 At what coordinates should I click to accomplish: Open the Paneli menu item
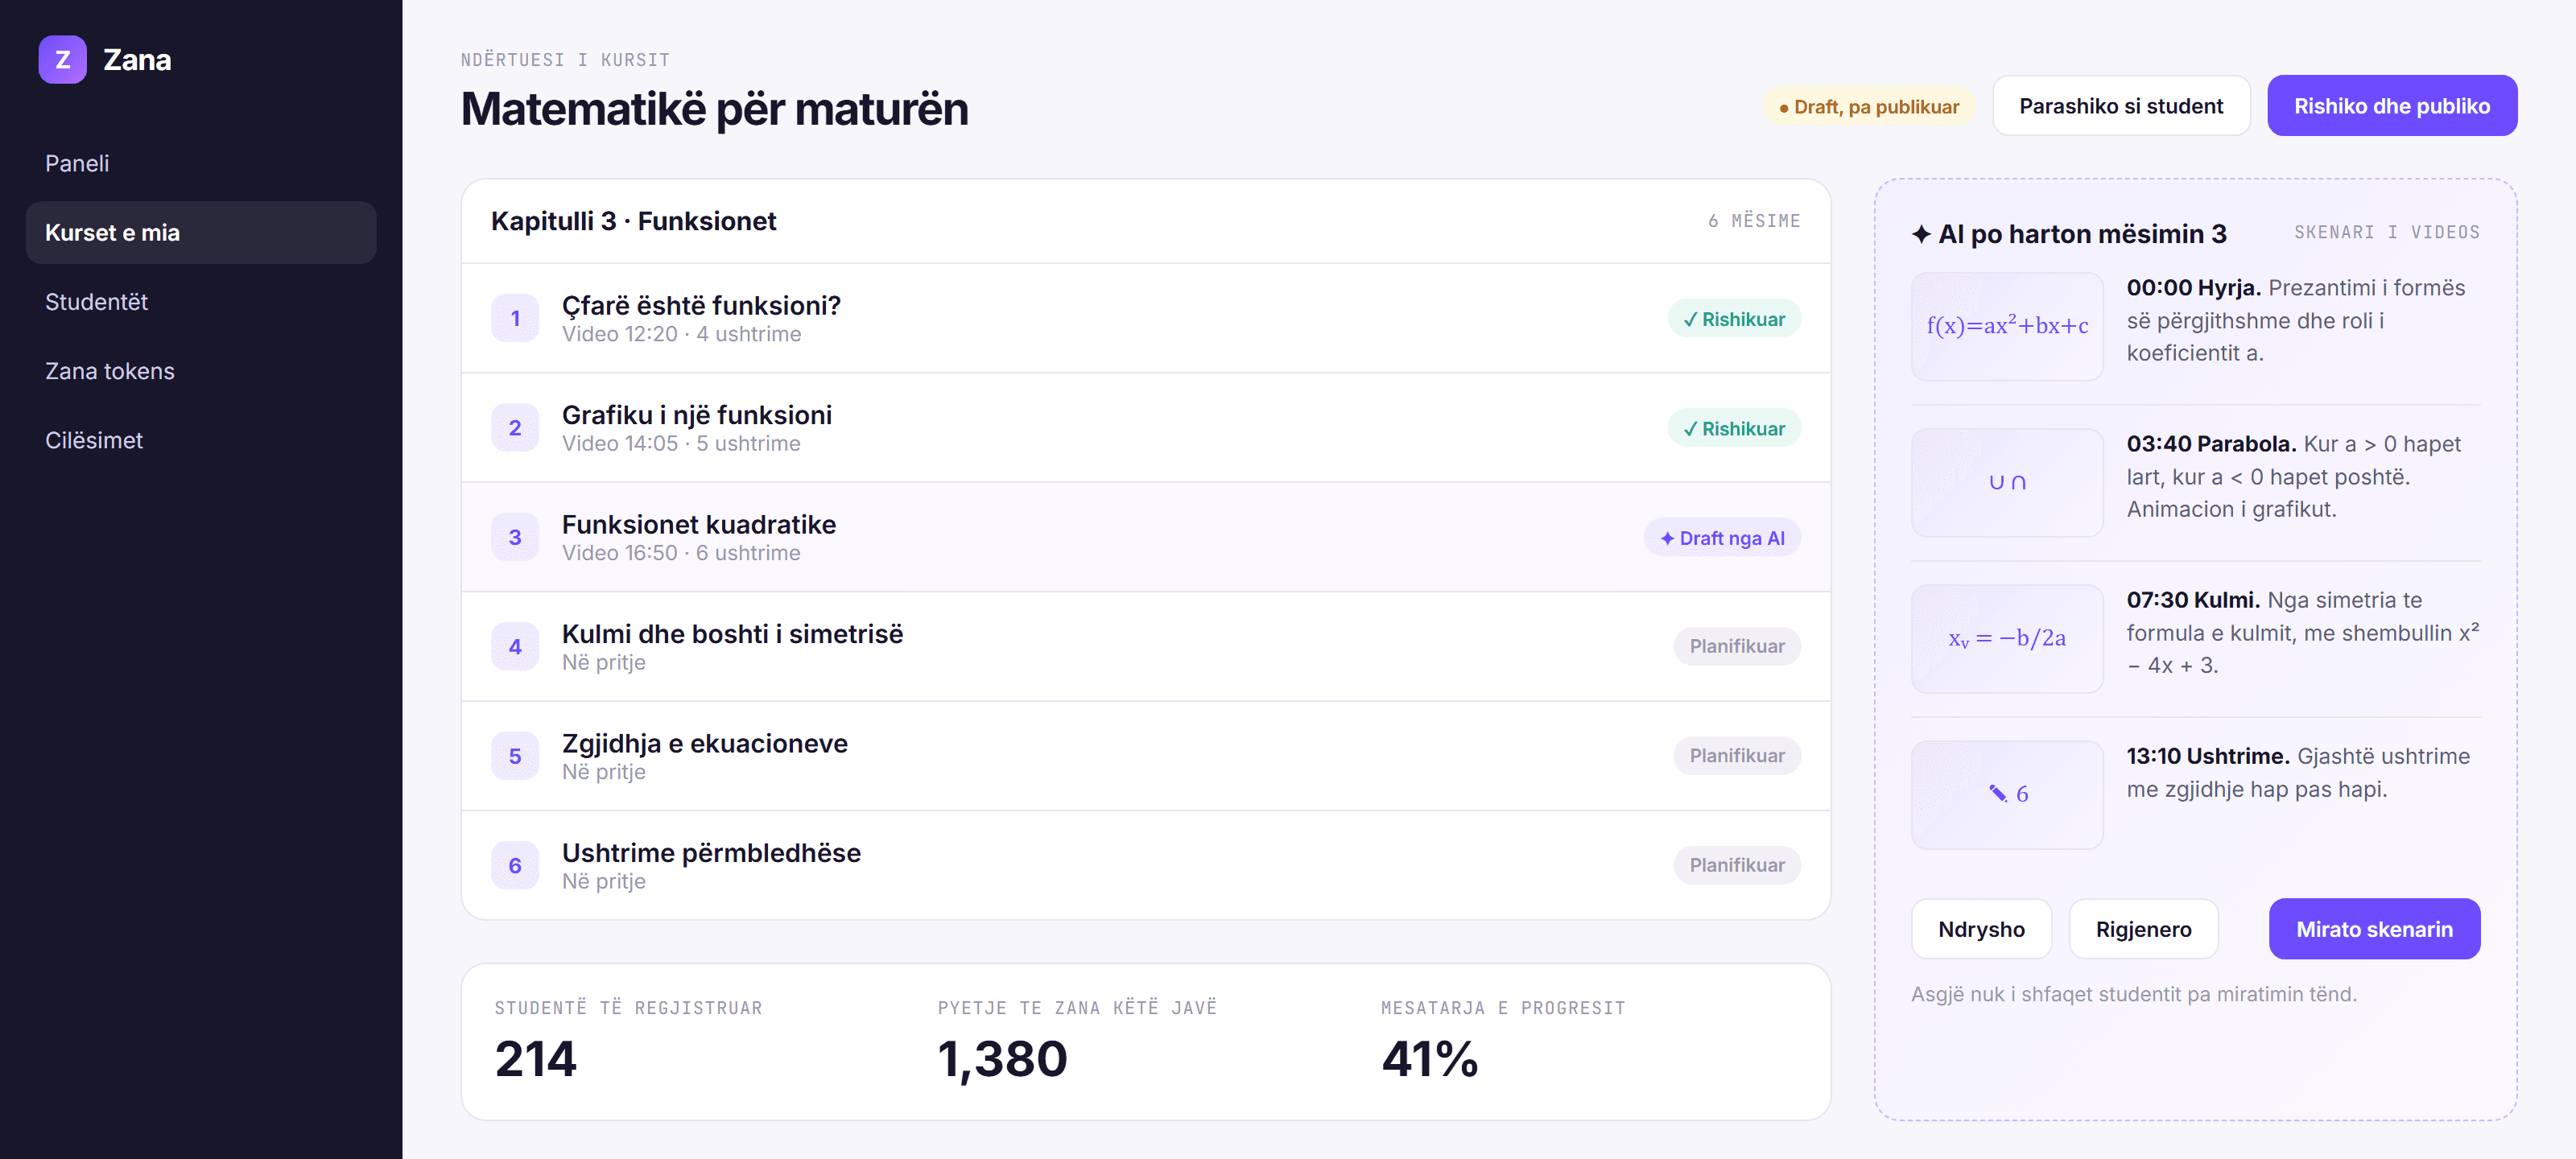[200, 163]
